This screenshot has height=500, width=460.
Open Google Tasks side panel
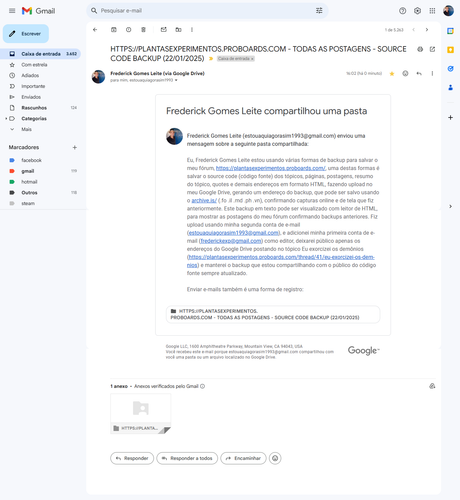coord(450,69)
